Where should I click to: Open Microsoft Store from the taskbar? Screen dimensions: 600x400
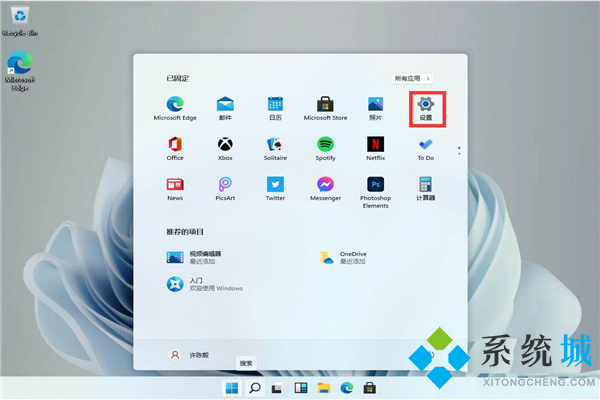tap(370, 388)
